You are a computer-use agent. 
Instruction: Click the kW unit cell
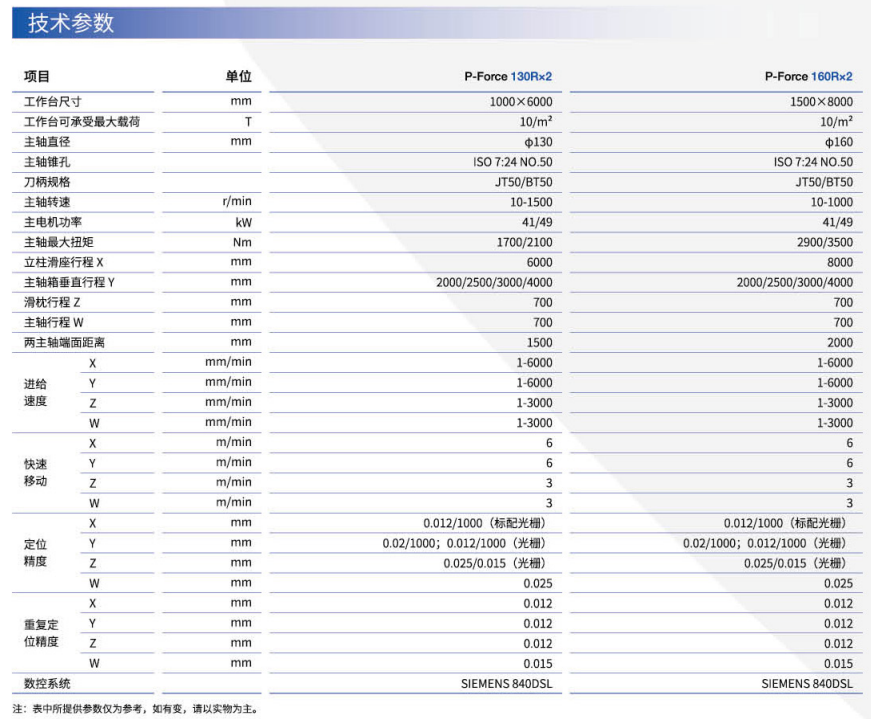(x=243, y=222)
